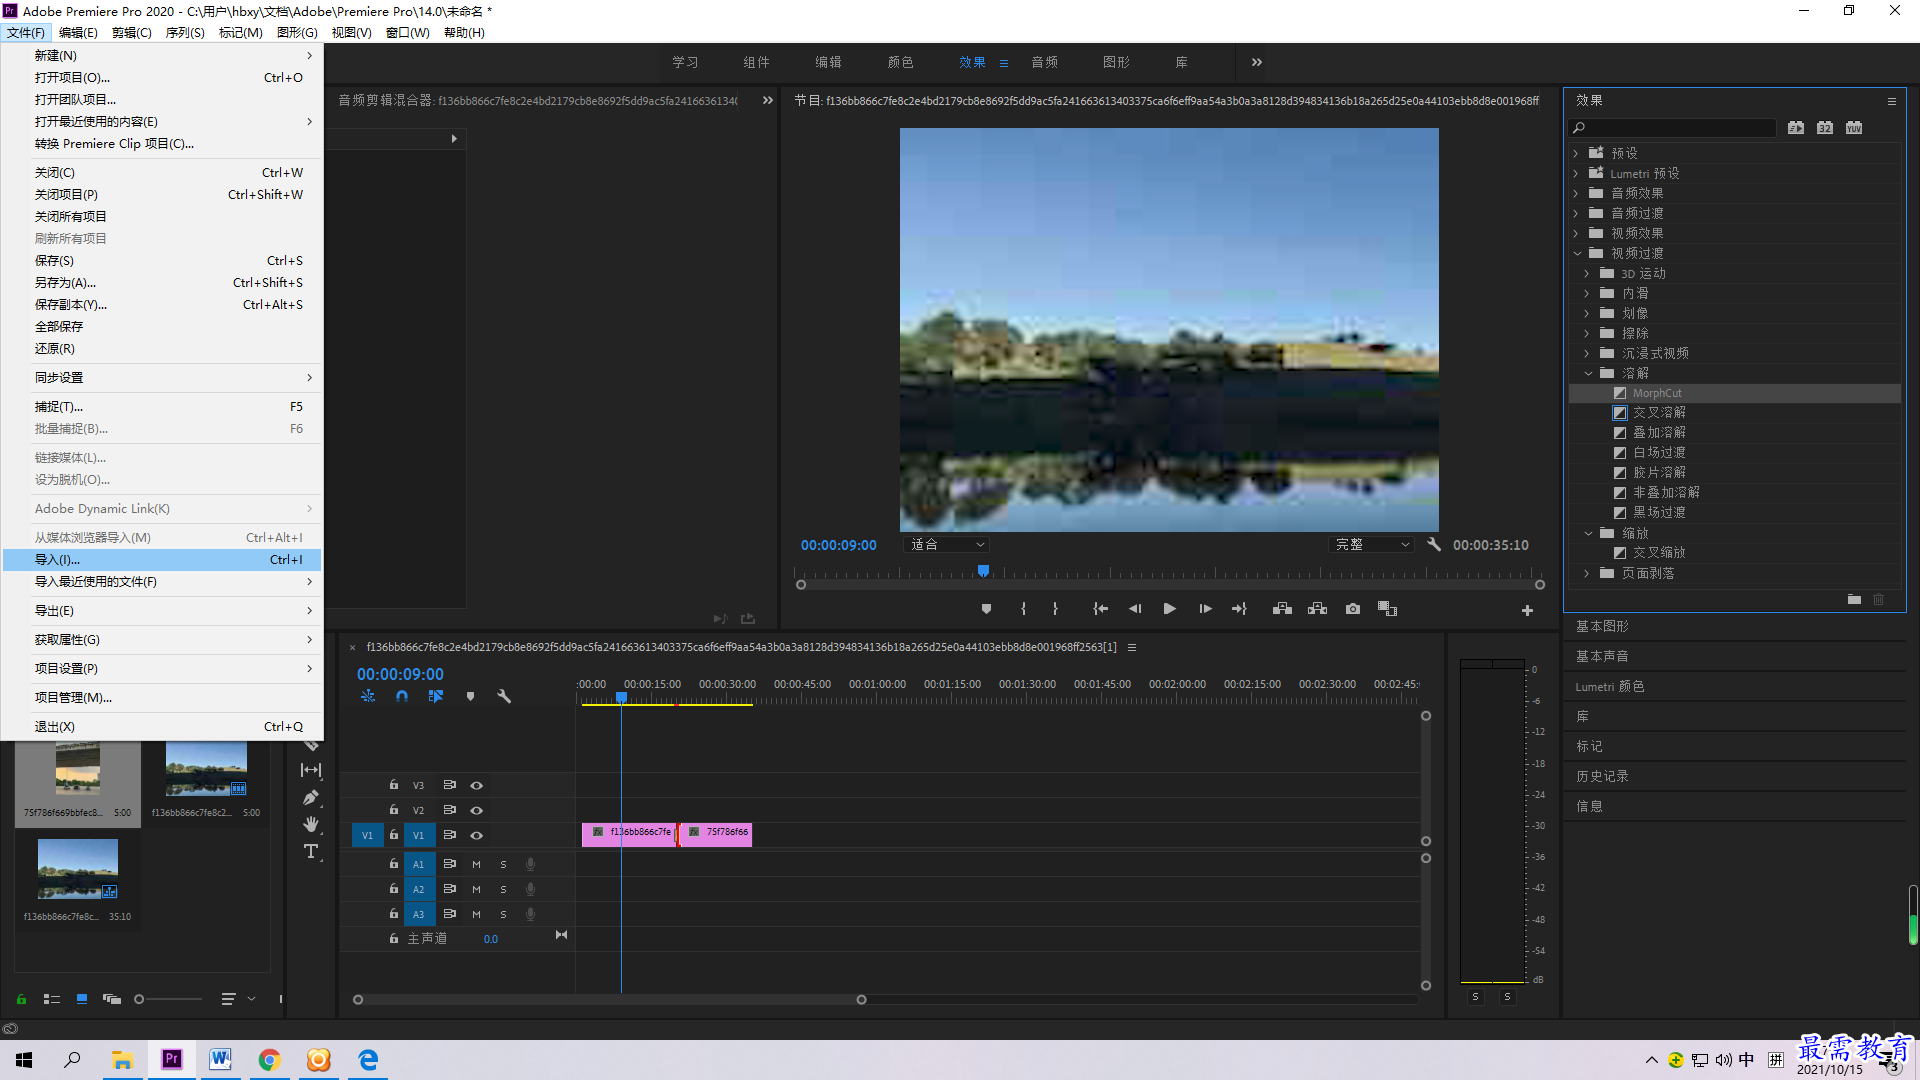The height and width of the screenshot is (1080, 1920).
Task: Open the Program monitor wrench settings
Action: coord(1434,545)
